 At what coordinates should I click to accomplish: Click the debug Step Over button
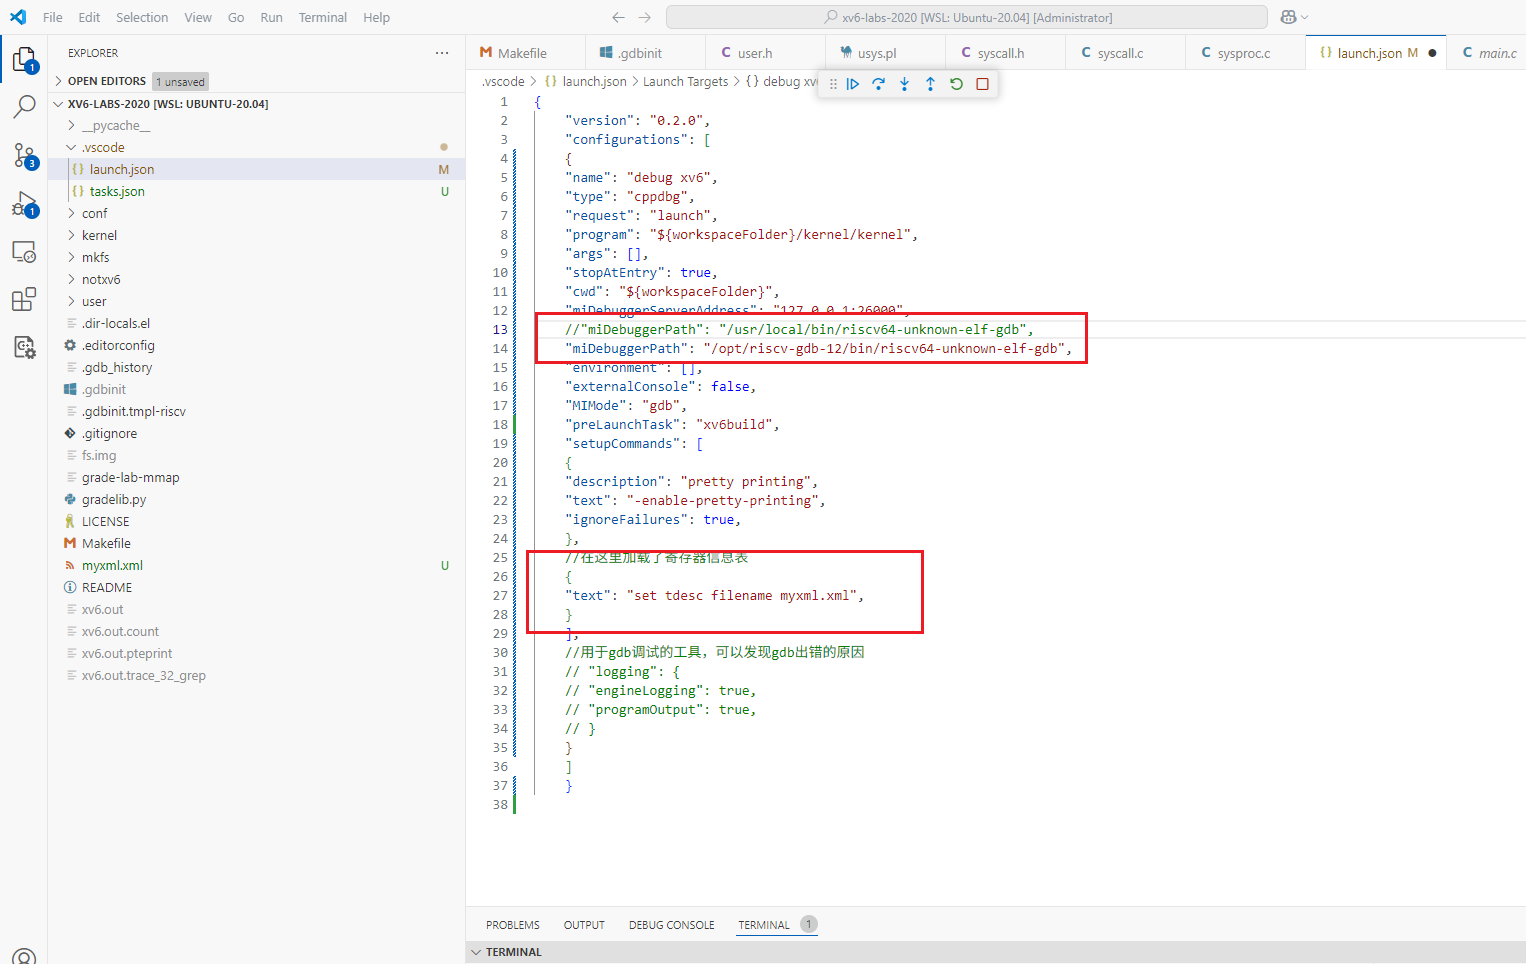pos(879,84)
